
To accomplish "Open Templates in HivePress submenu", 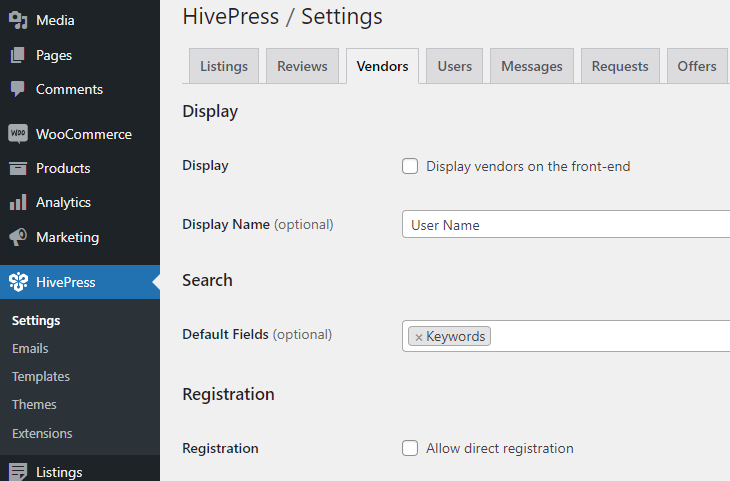I will [x=41, y=376].
